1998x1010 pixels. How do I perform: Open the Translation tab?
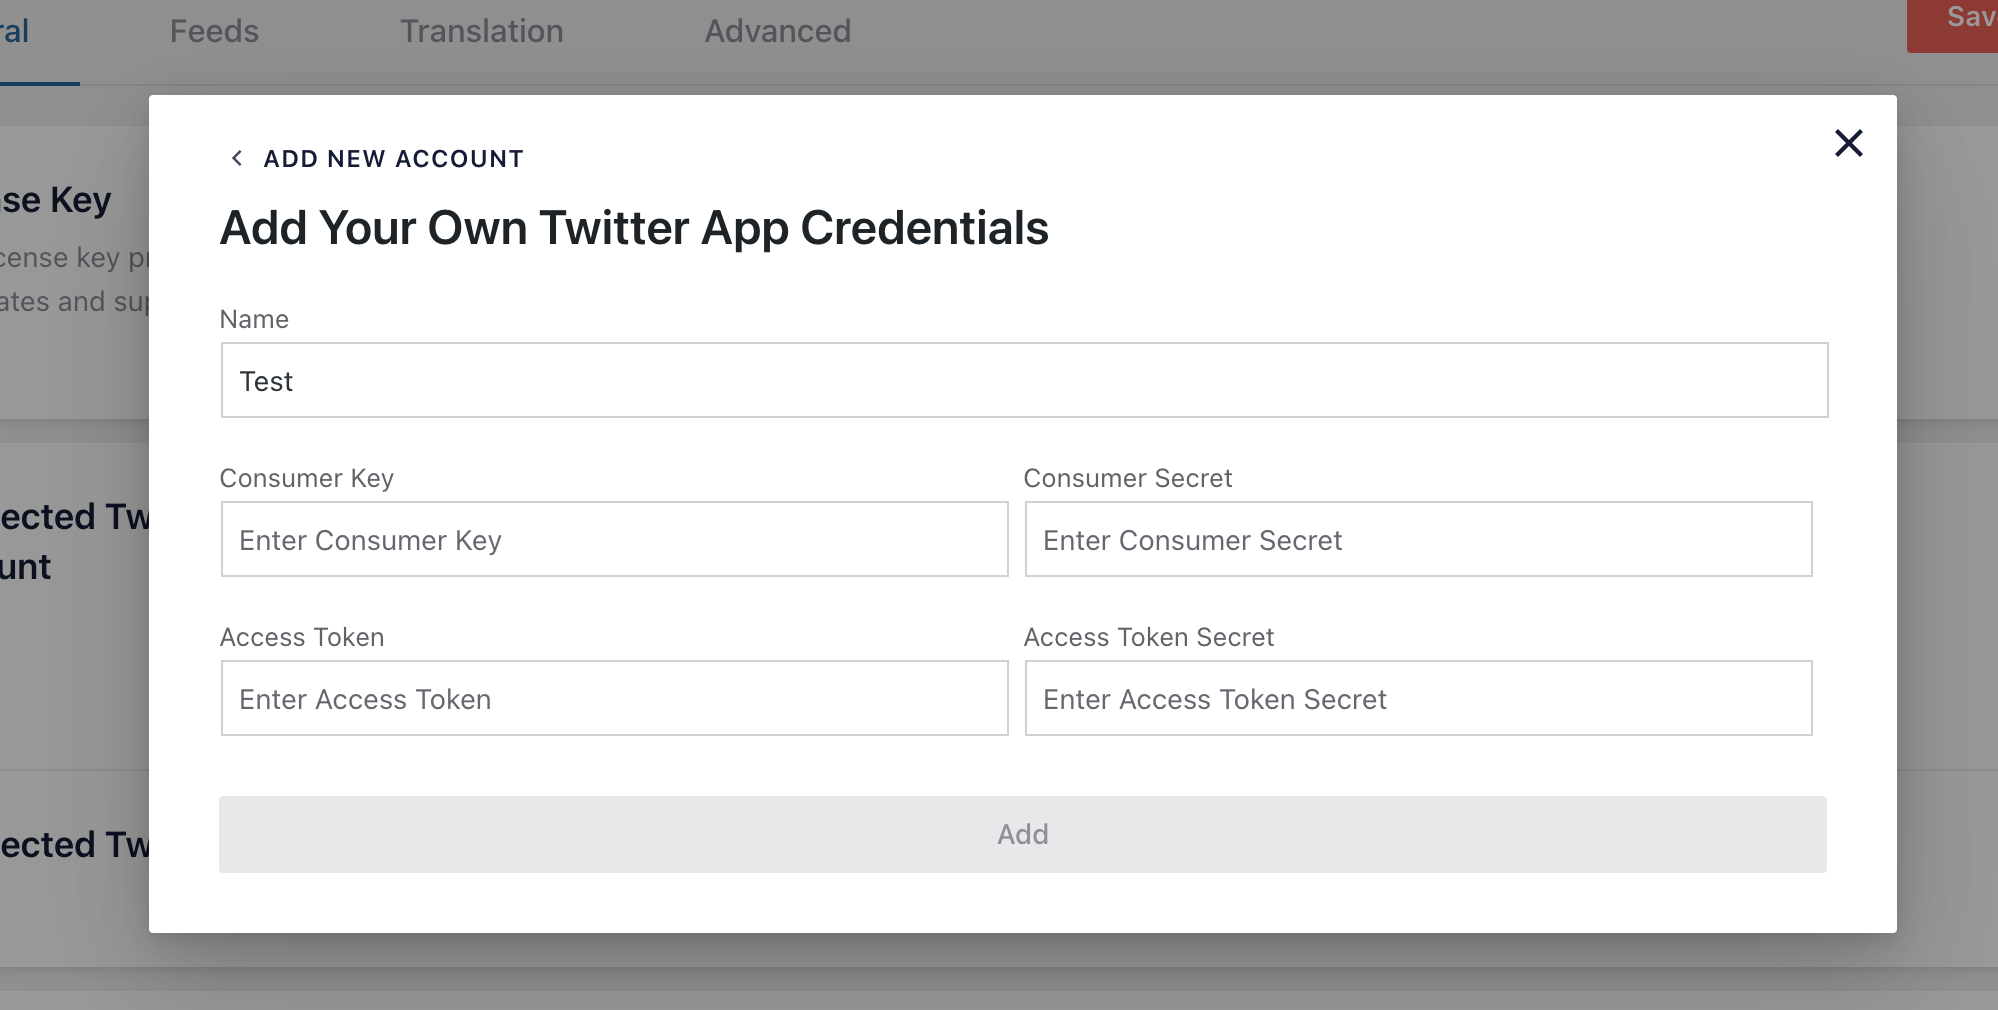point(481,31)
